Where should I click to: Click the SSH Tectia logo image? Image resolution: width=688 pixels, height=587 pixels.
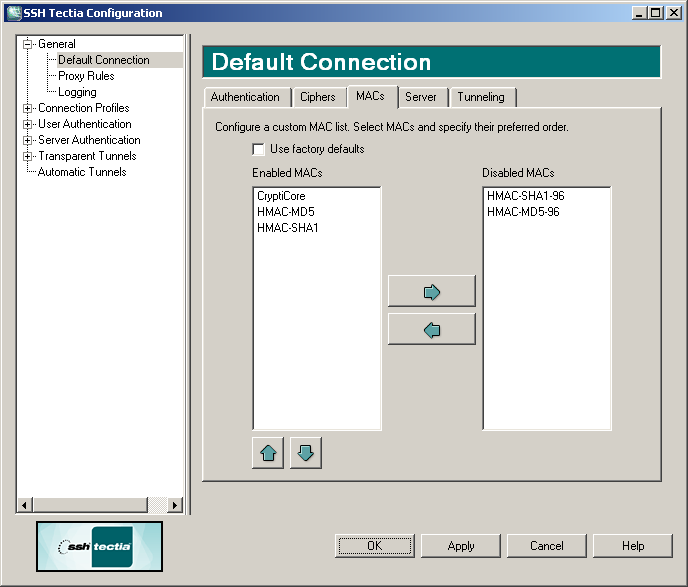coord(99,546)
